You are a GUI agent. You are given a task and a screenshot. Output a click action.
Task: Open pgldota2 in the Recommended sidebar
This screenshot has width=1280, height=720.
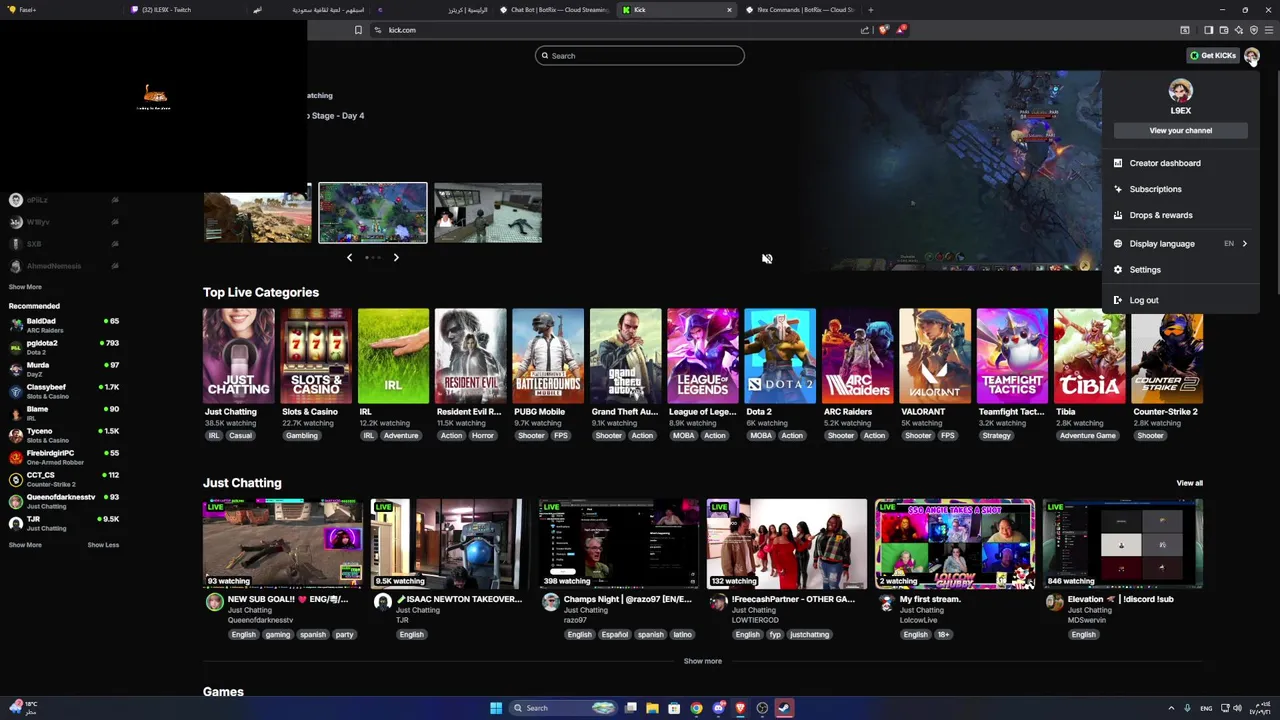tap(64, 347)
